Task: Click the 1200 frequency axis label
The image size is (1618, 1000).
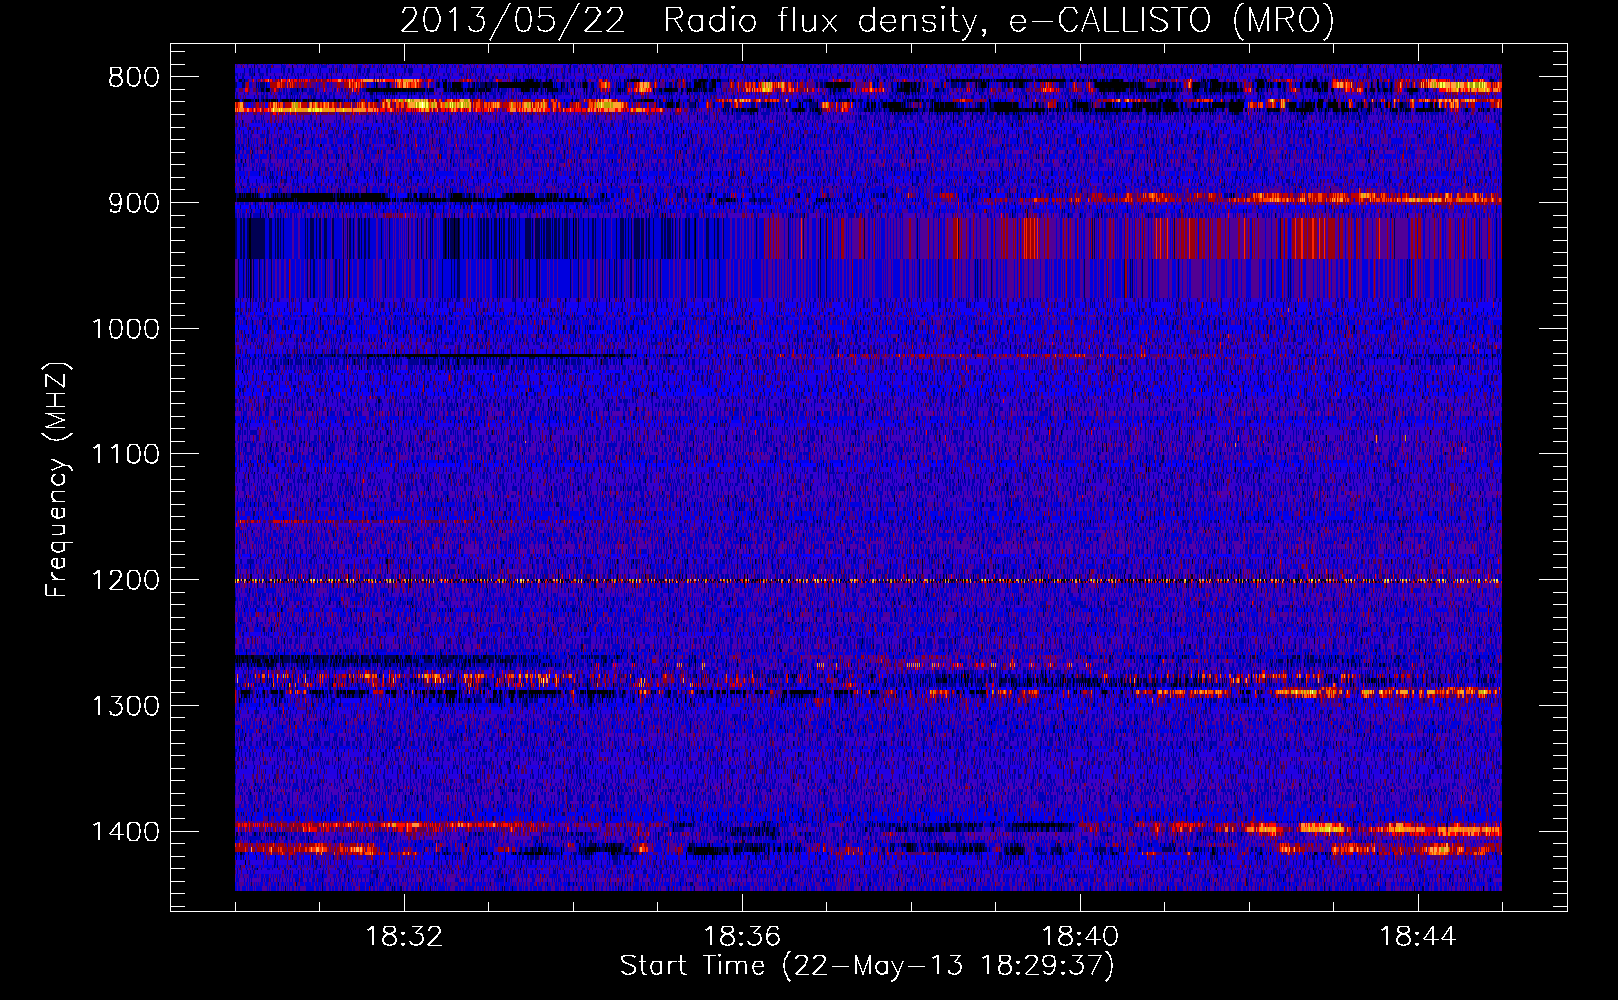Action: [125, 580]
